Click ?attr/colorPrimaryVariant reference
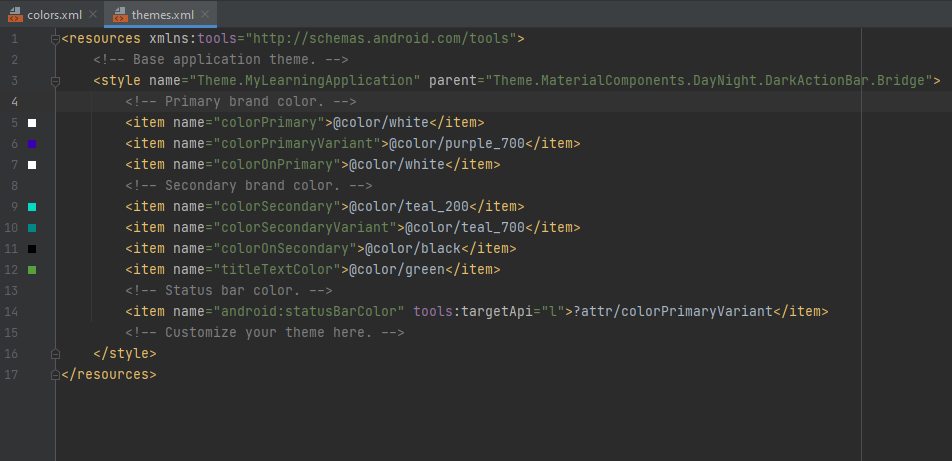The height and width of the screenshot is (461, 952). (673, 312)
